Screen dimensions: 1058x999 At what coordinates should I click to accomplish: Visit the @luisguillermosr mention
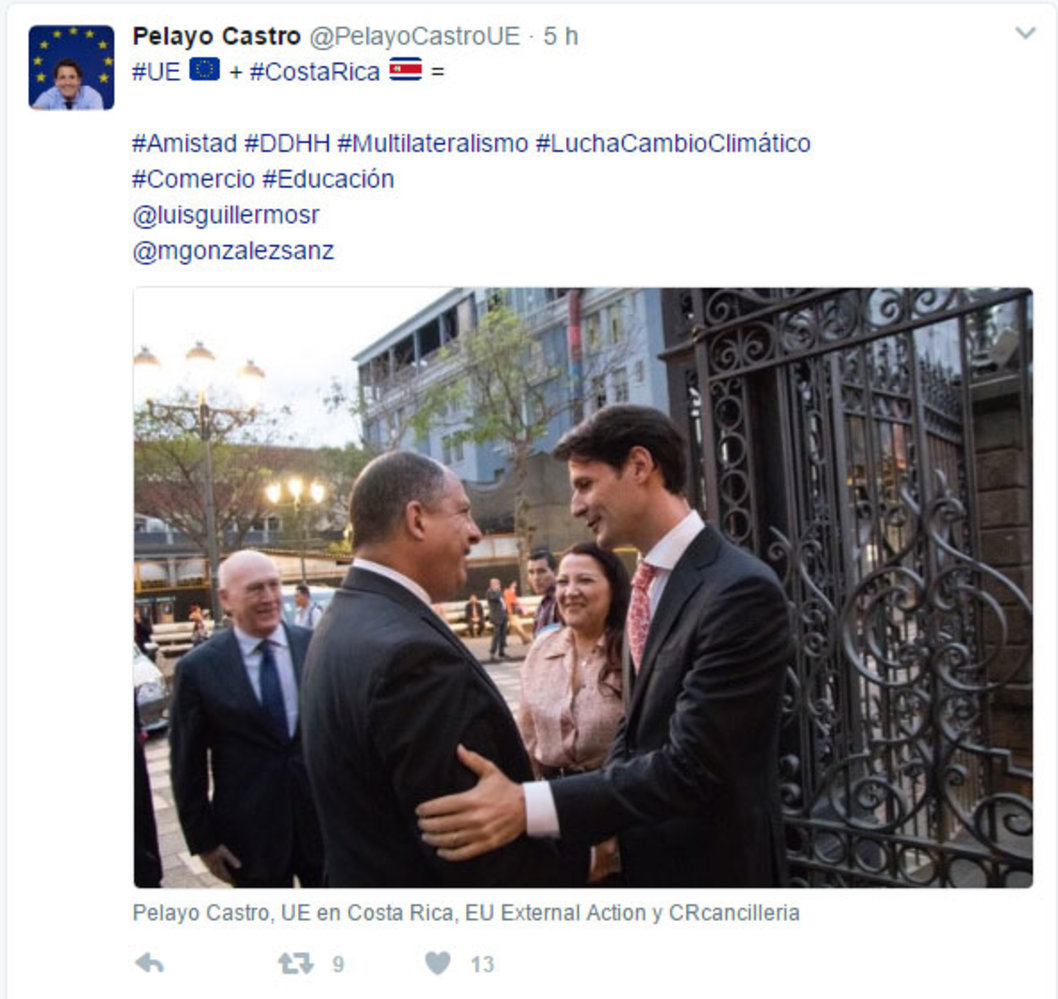(x=226, y=215)
